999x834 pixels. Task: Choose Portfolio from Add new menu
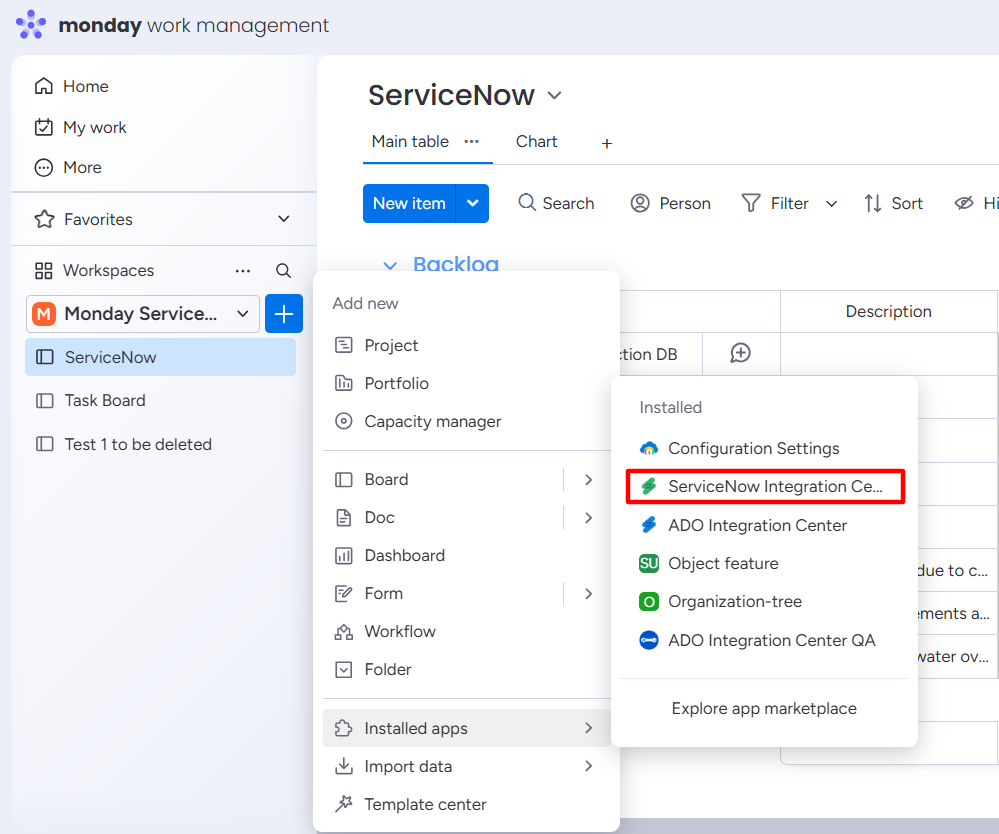466,384
